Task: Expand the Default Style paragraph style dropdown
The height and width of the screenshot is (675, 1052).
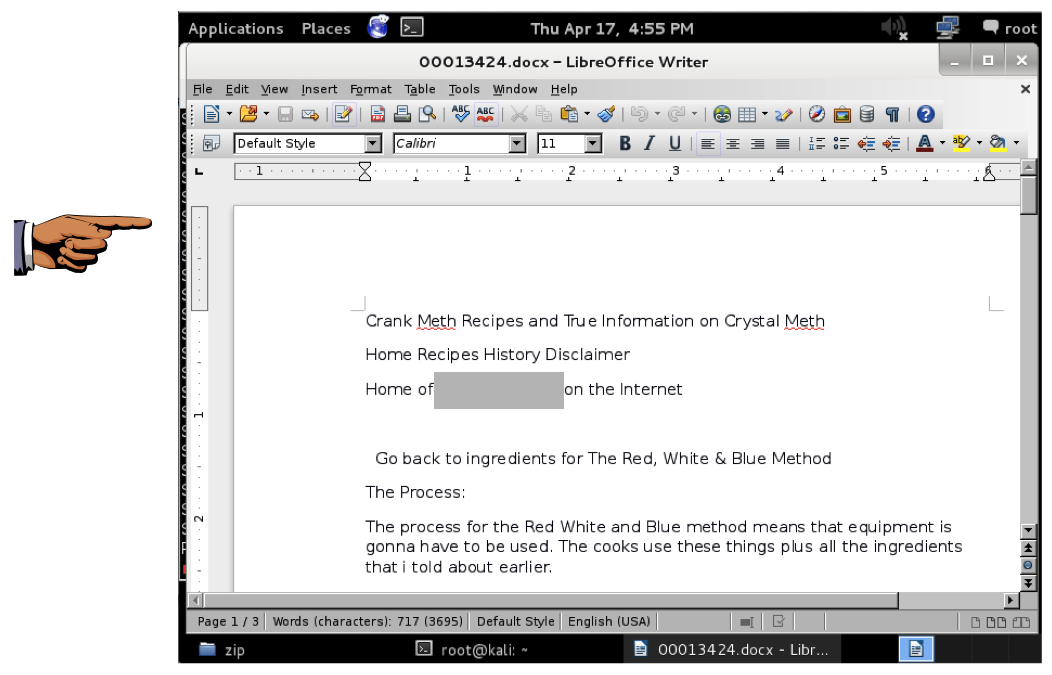Action: (x=373, y=144)
